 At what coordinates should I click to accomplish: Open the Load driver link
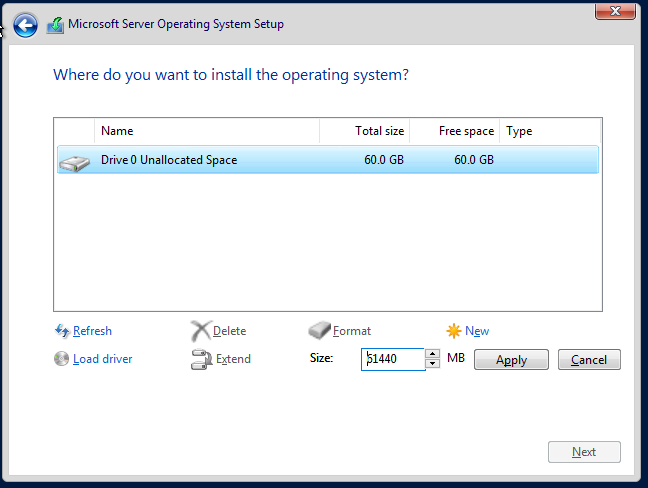tap(102, 359)
